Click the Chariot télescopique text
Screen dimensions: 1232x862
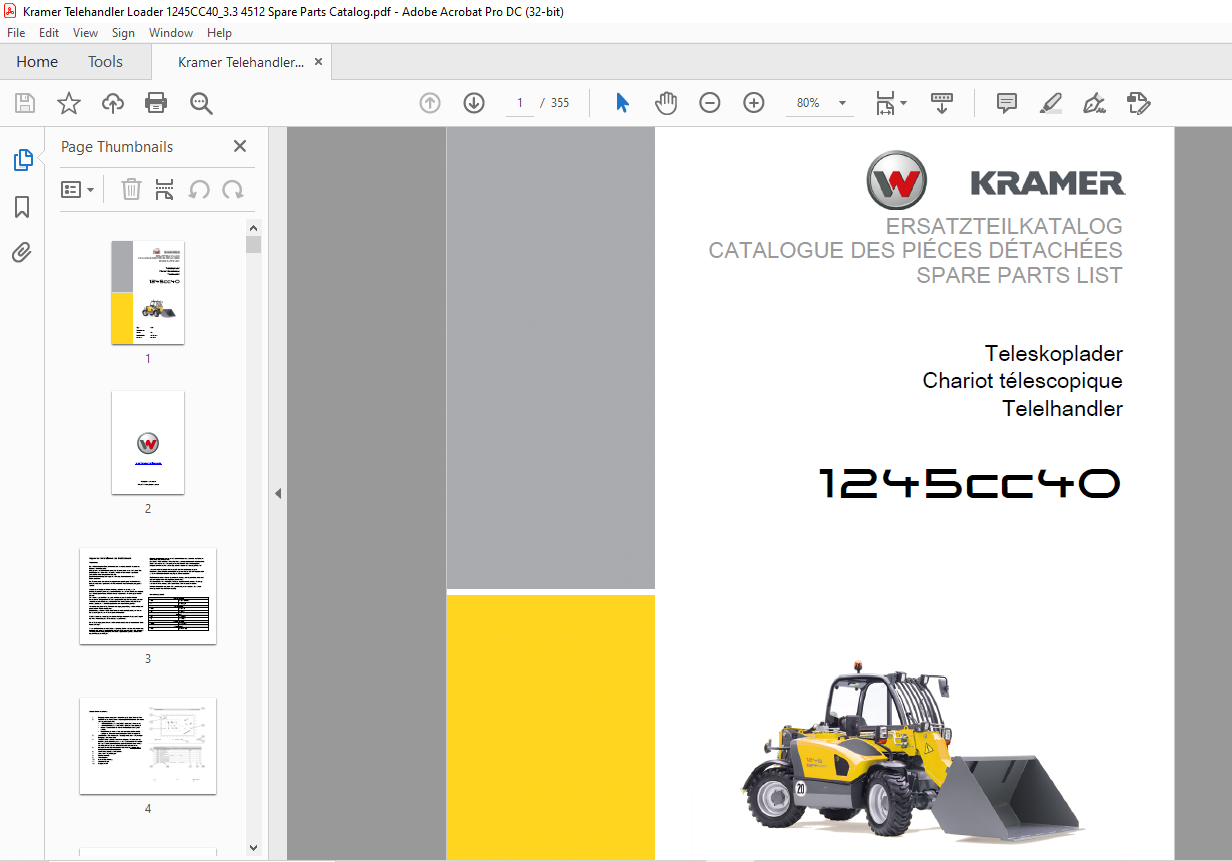1023,381
